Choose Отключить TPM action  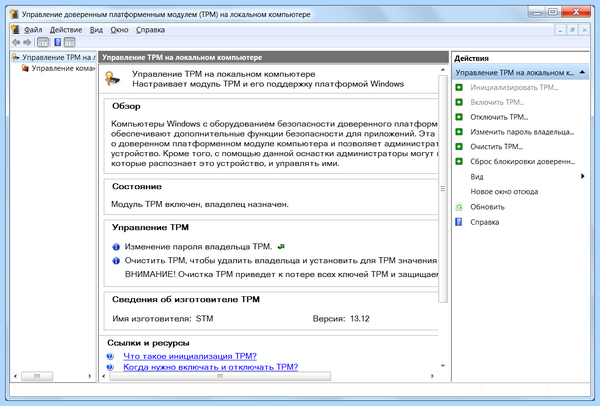[499, 117]
